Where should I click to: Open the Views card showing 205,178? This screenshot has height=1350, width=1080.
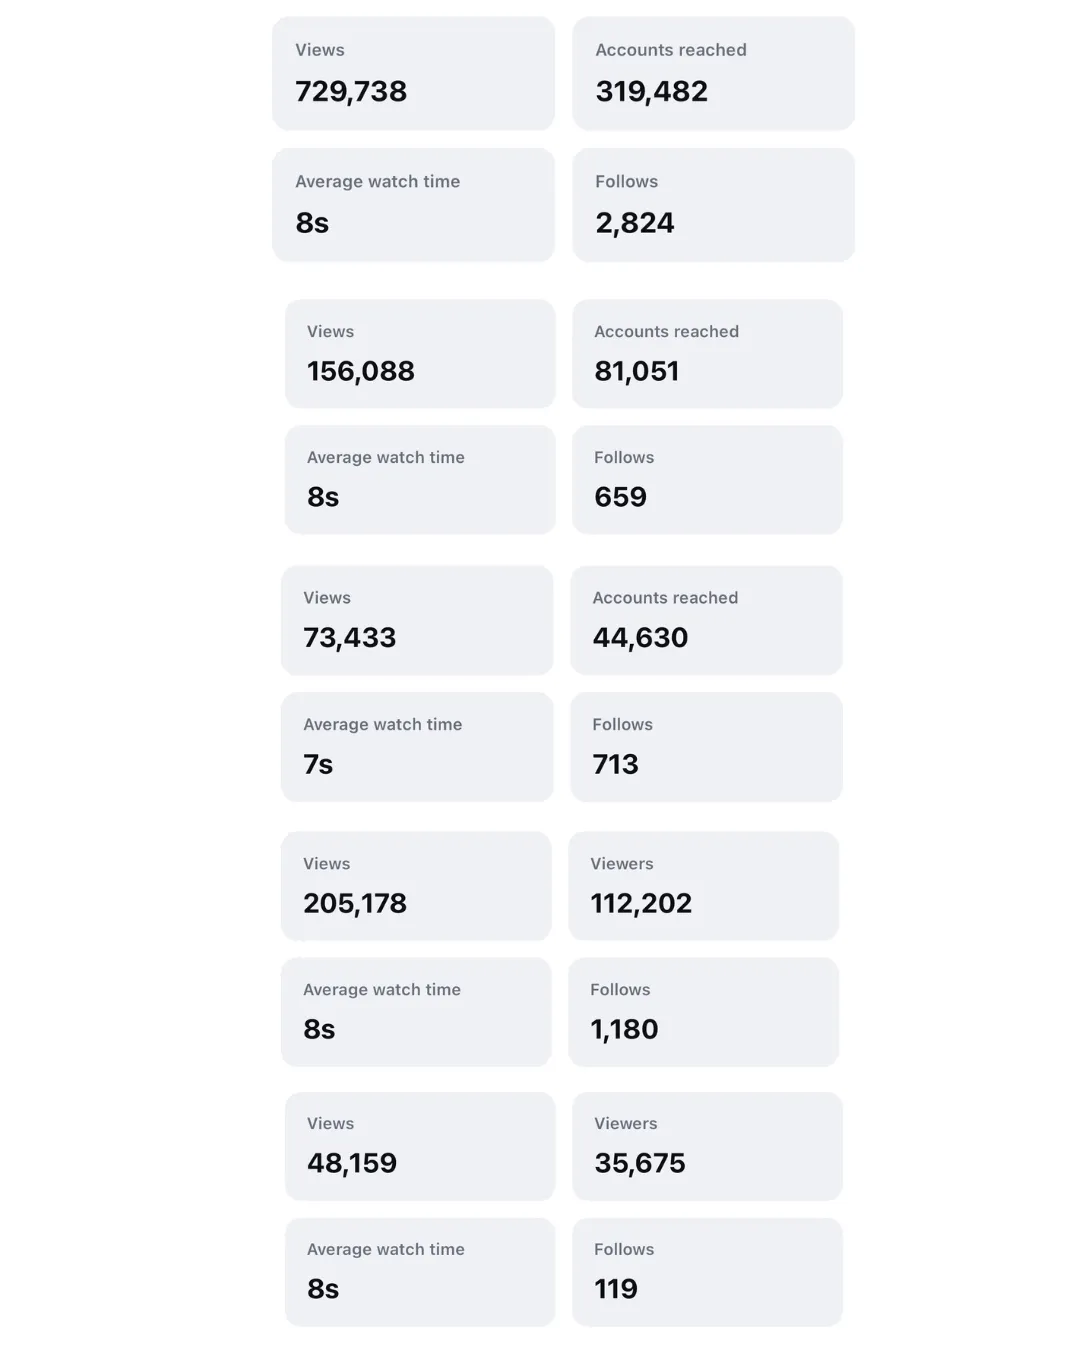(x=416, y=886)
